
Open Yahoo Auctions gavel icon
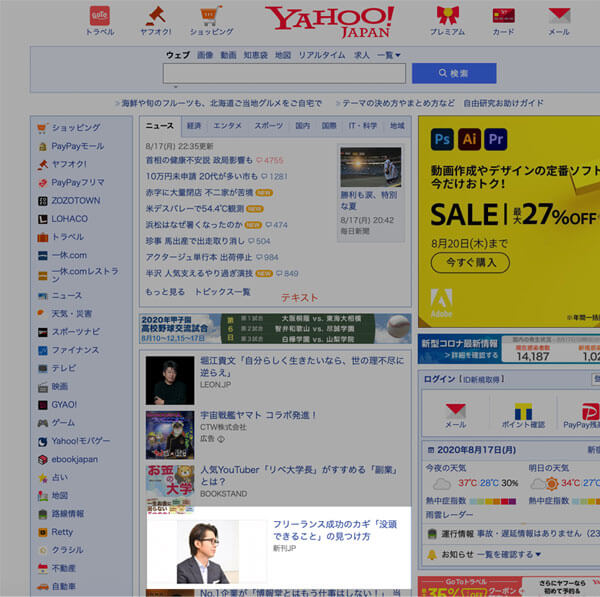(x=155, y=15)
